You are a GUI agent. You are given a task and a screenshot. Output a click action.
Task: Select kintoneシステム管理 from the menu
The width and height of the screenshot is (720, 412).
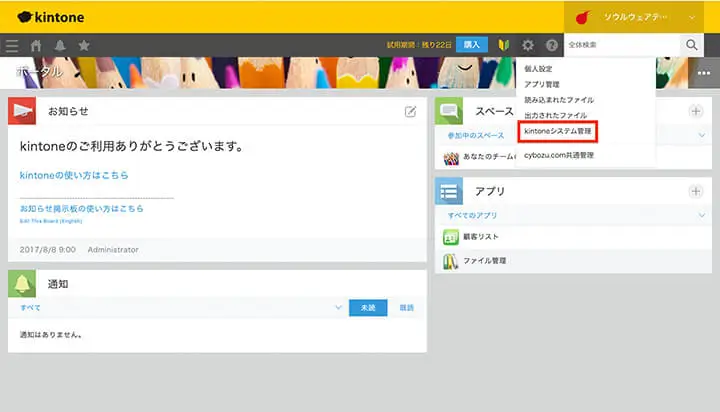click(x=558, y=132)
